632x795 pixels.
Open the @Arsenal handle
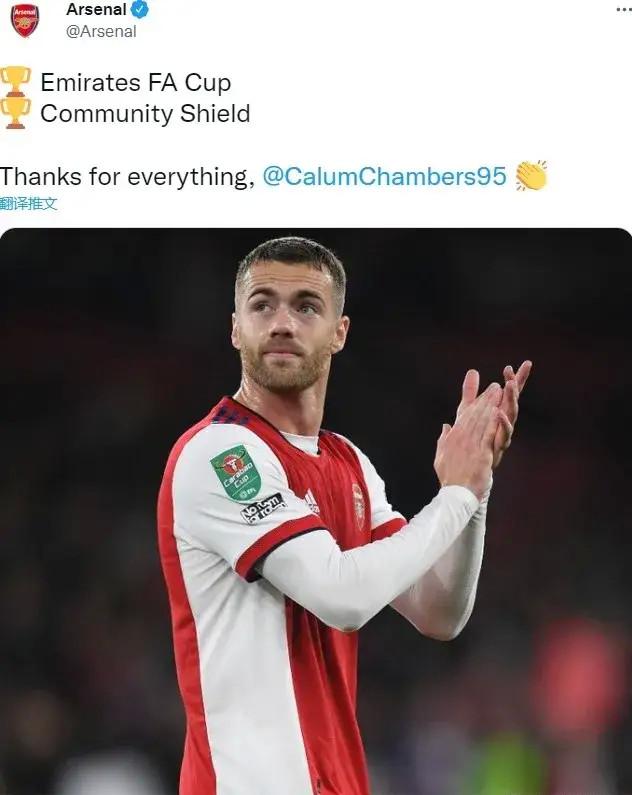tap(101, 31)
